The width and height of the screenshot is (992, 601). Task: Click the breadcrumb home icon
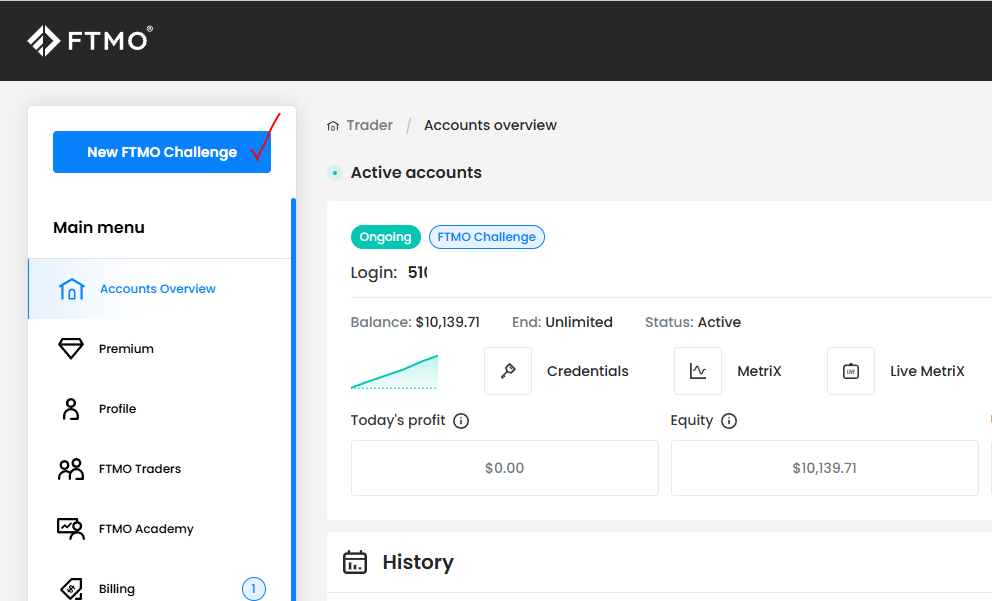tap(333, 126)
